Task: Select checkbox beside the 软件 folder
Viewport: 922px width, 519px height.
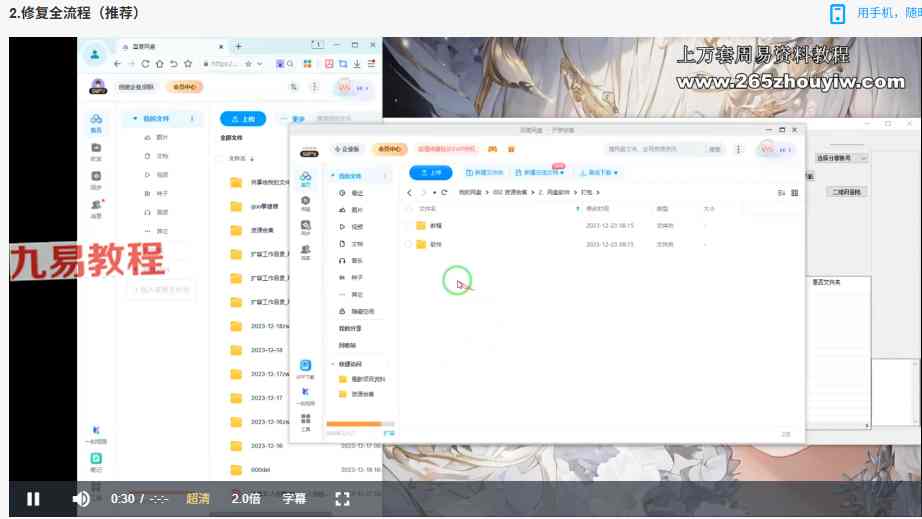Action: click(408, 244)
